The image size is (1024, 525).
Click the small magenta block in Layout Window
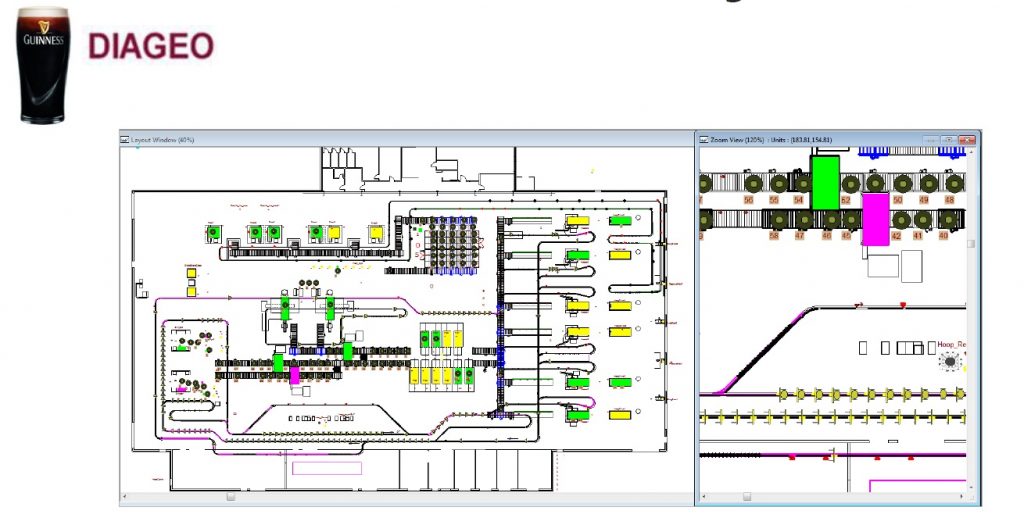295,375
